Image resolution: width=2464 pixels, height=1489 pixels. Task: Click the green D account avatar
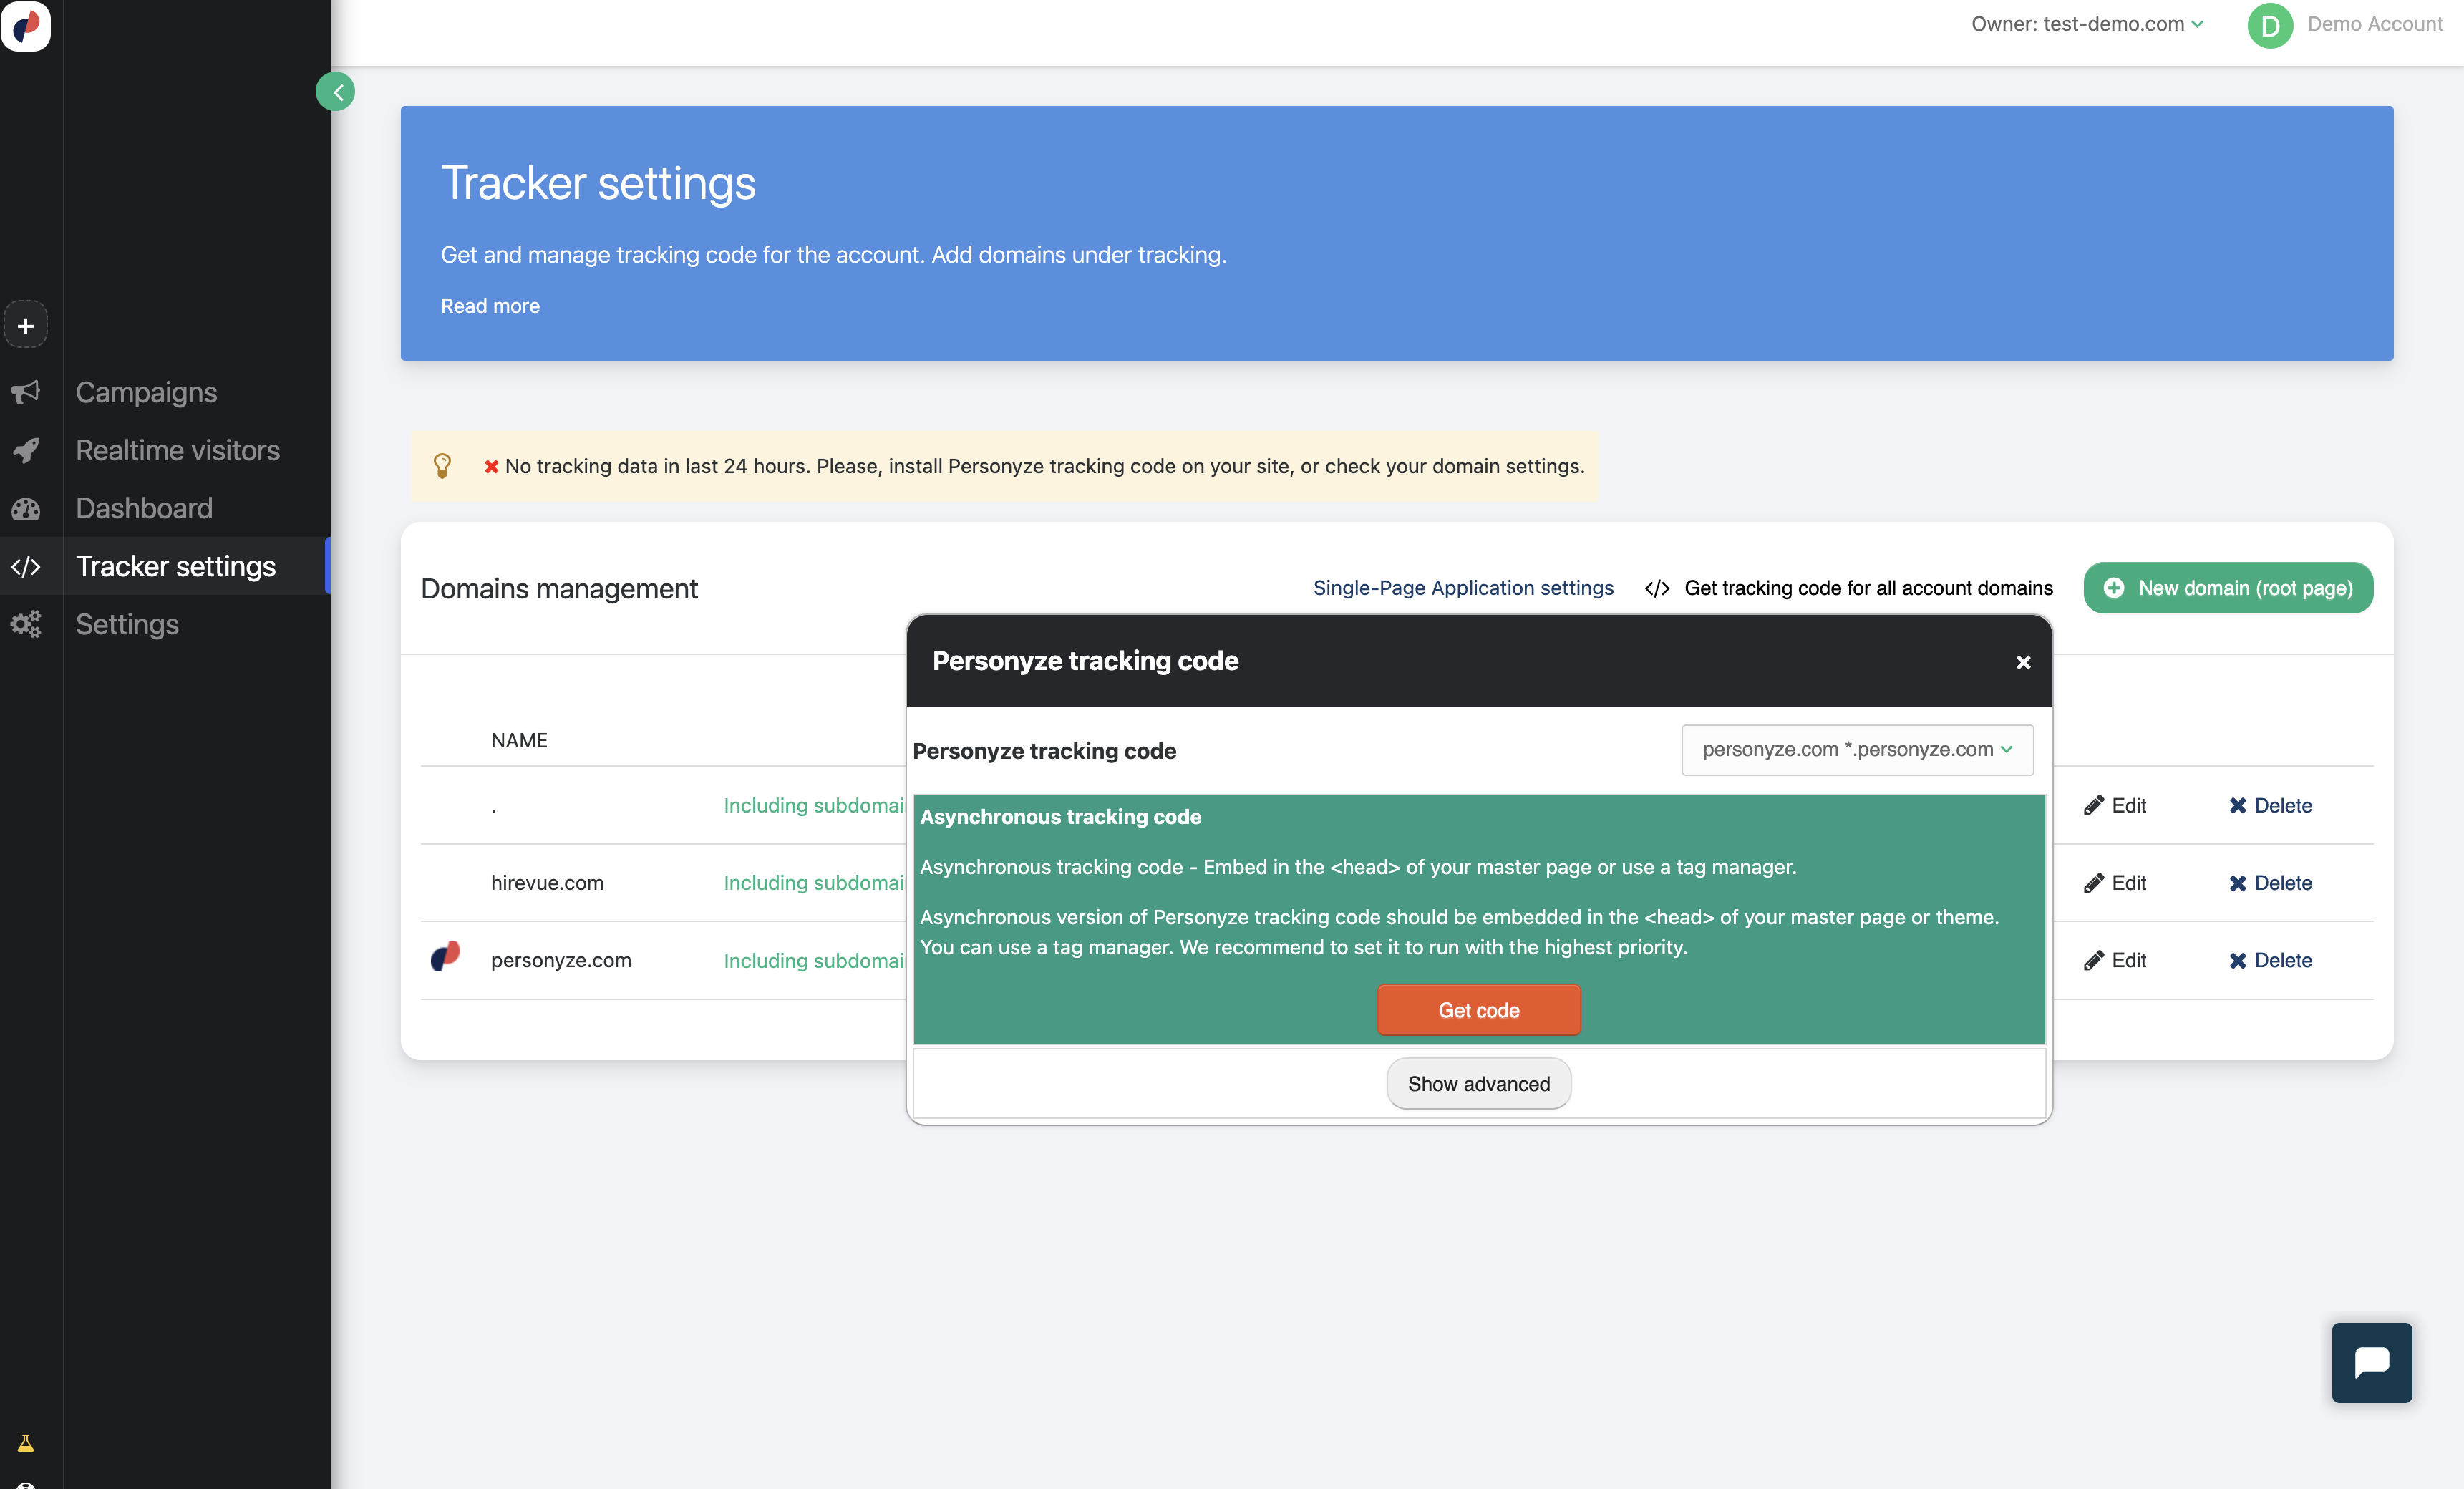click(x=2270, y=25)
